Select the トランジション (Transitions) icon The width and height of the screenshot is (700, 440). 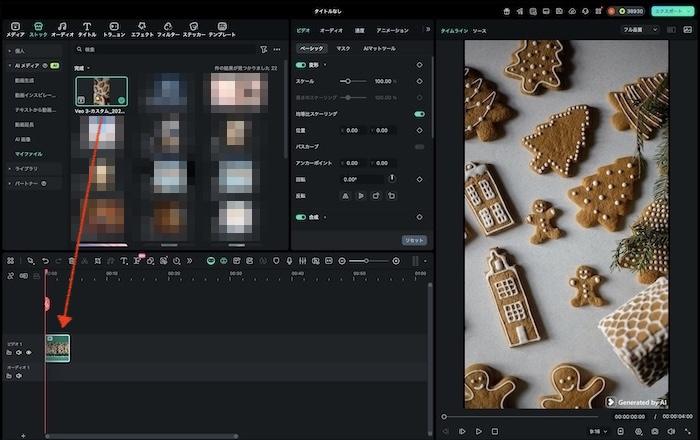coord(114,29)
